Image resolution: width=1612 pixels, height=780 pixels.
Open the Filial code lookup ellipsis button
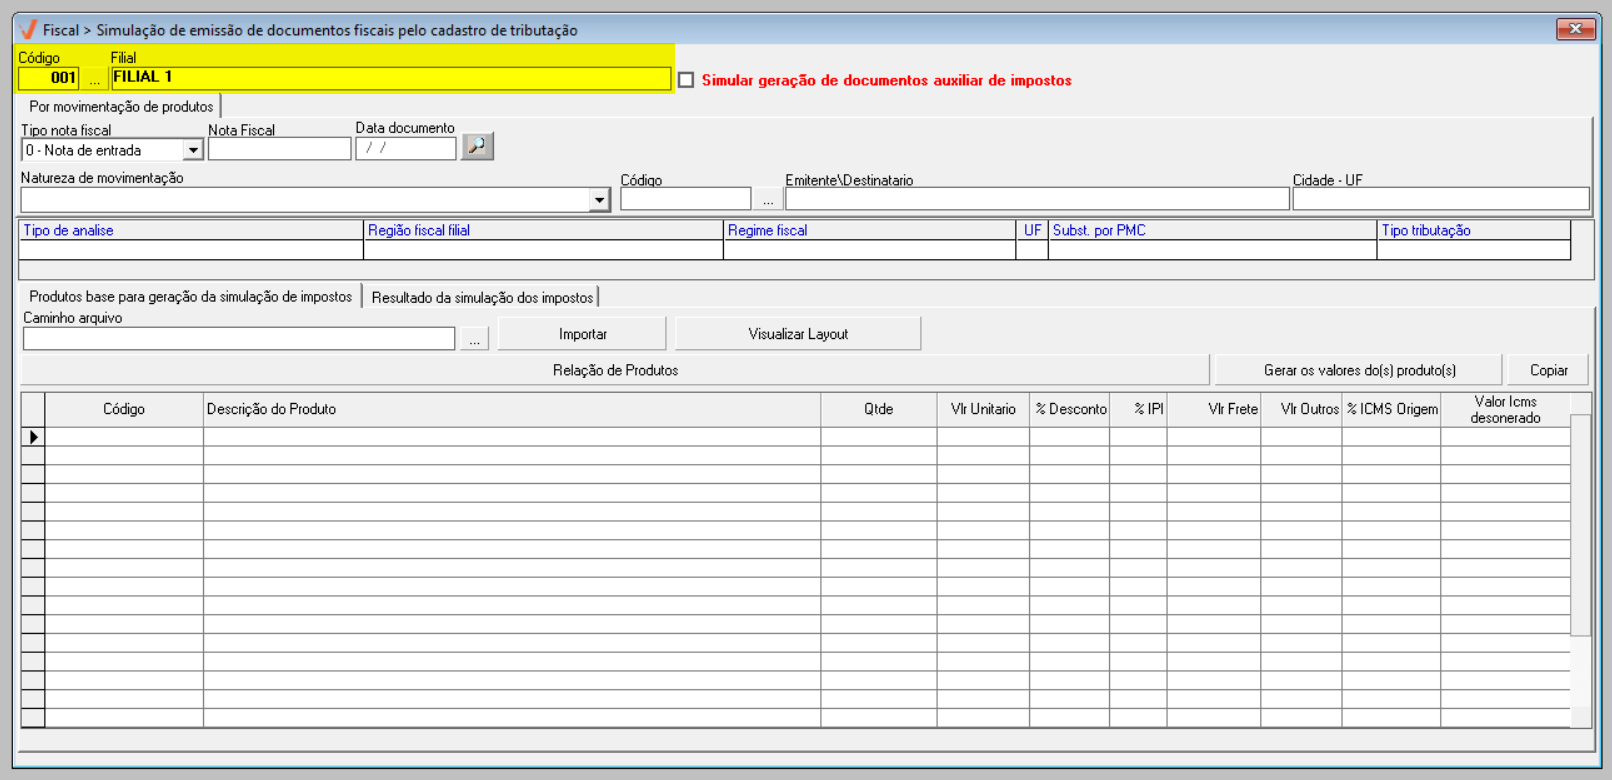(95, 79)
